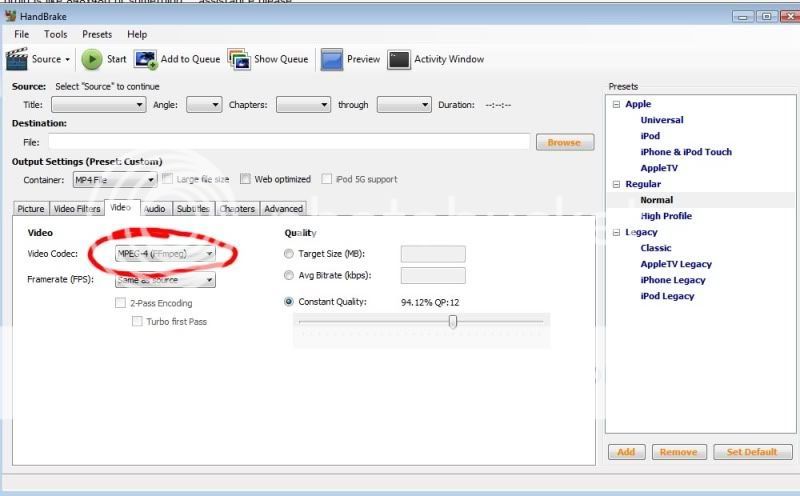Open the Tools menu

pos(56,34)
